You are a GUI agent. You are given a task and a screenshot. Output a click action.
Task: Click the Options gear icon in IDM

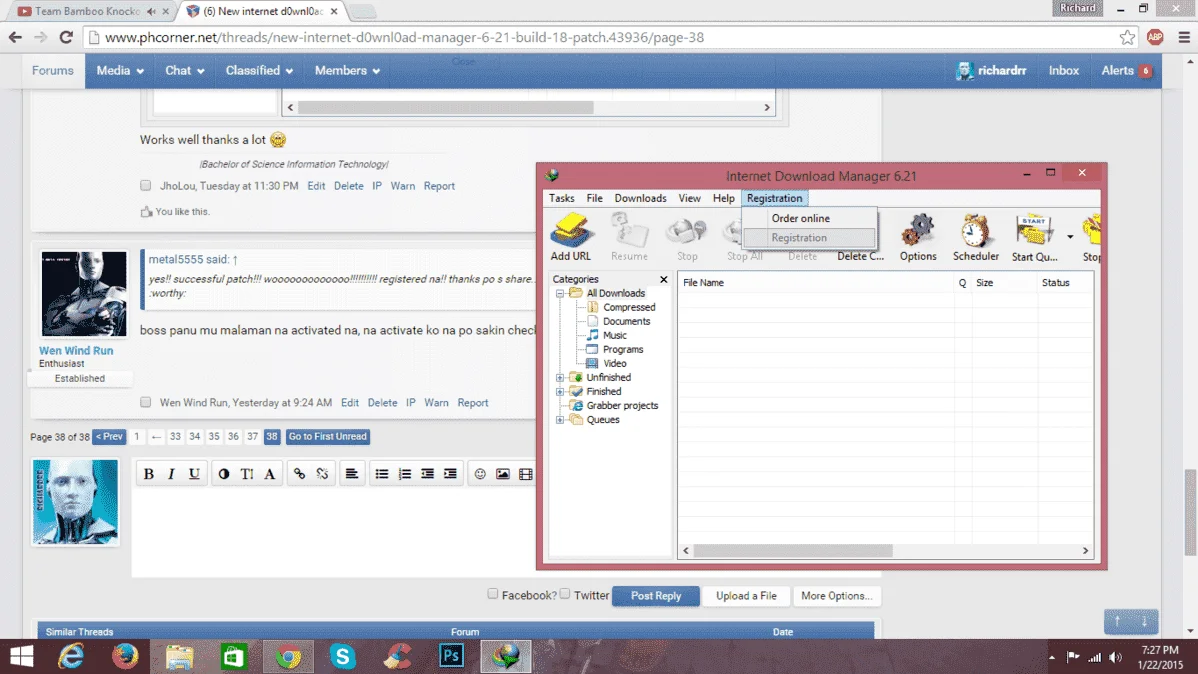[x=918, y=237]
